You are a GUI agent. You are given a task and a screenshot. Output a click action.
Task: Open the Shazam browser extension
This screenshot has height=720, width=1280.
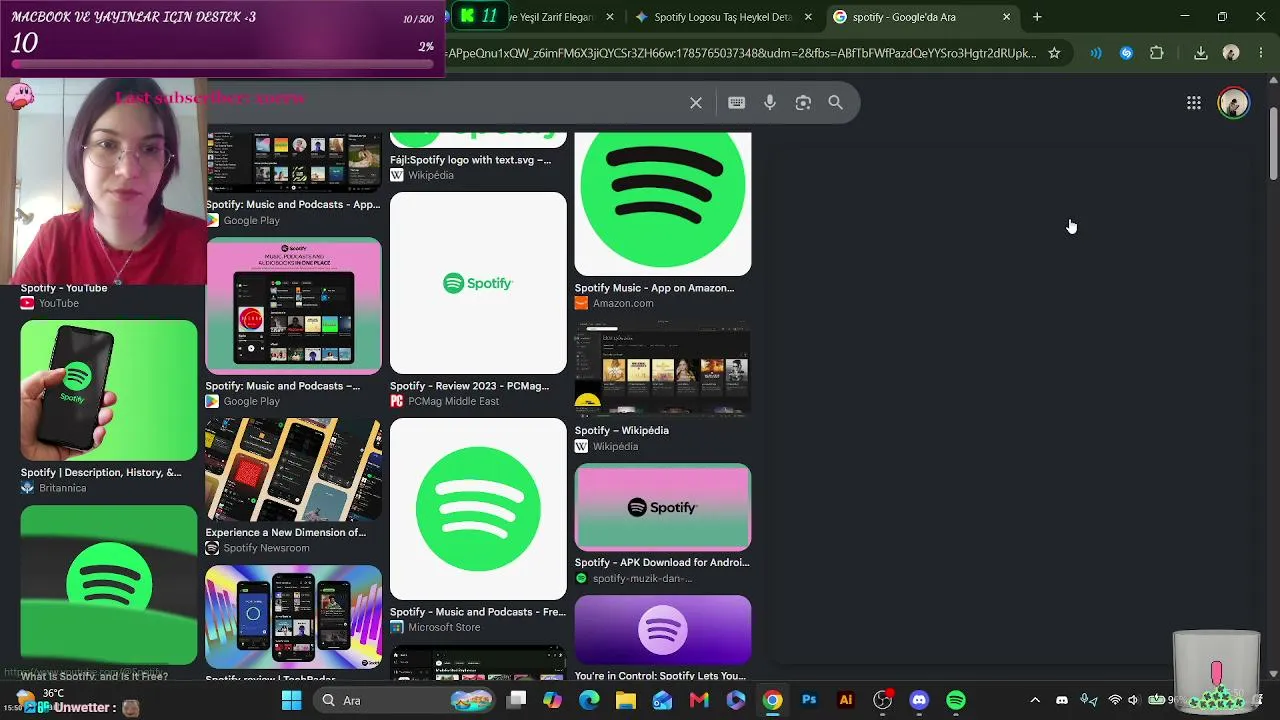point(1127,53)
